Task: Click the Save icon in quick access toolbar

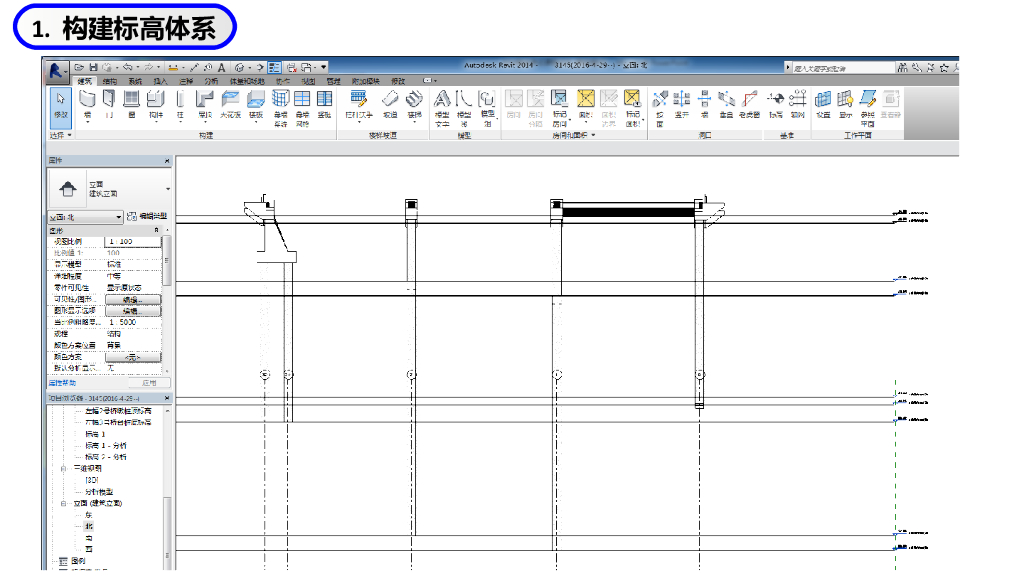Action: click(93, 67)
